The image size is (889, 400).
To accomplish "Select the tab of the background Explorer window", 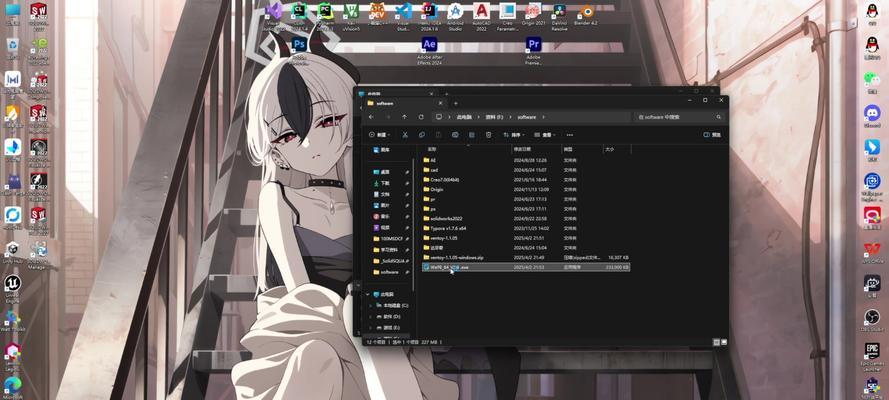I will pos(397,93).
